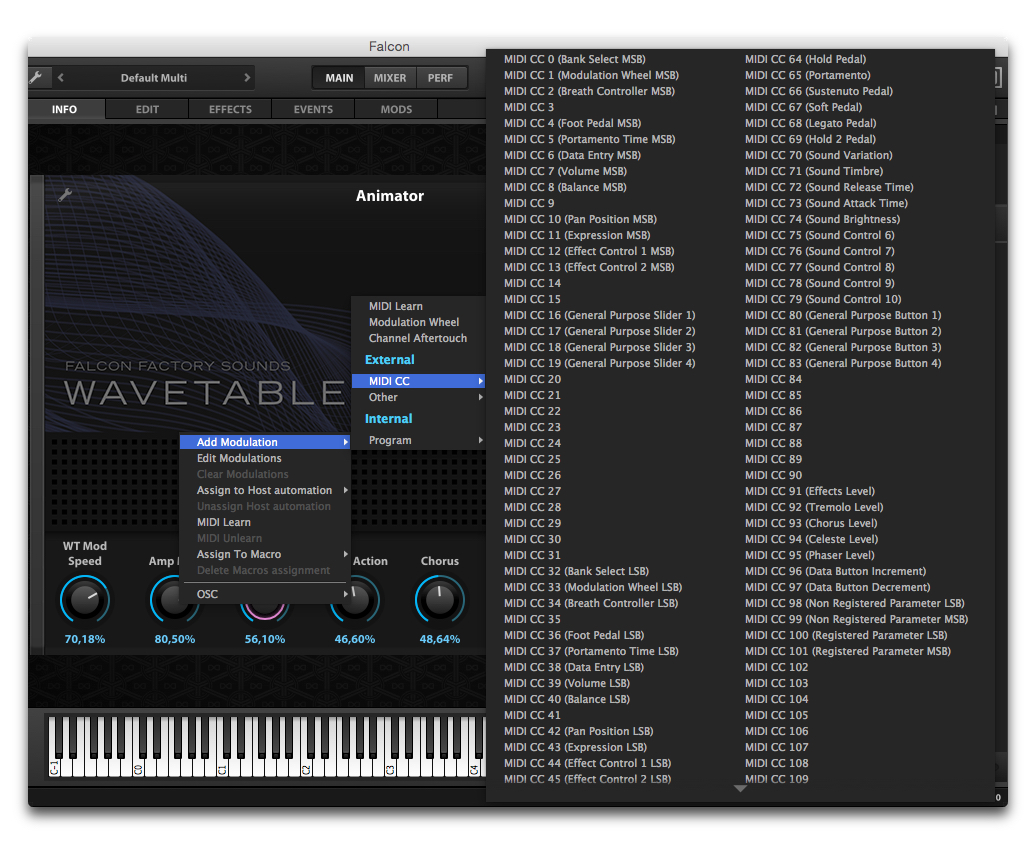Click the Action value 46,60%

(x=355, y=639)
